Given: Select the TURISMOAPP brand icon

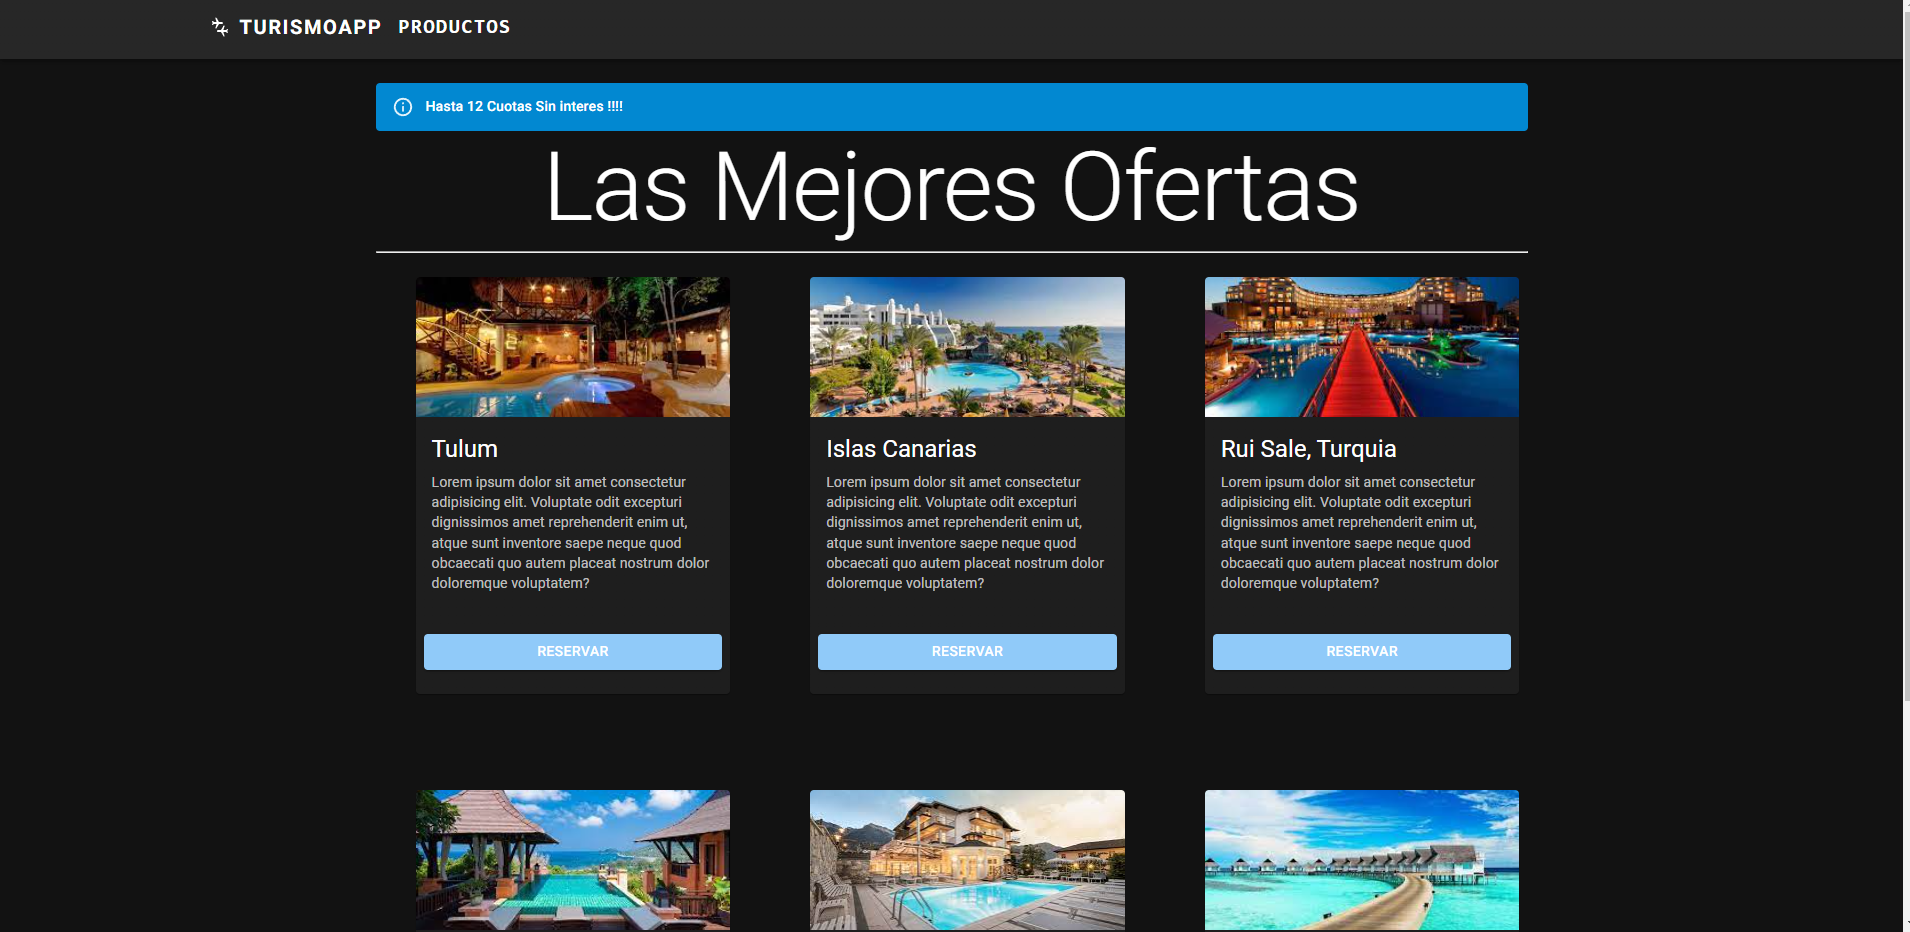Looking at the screenshot, I should (219, 27).
